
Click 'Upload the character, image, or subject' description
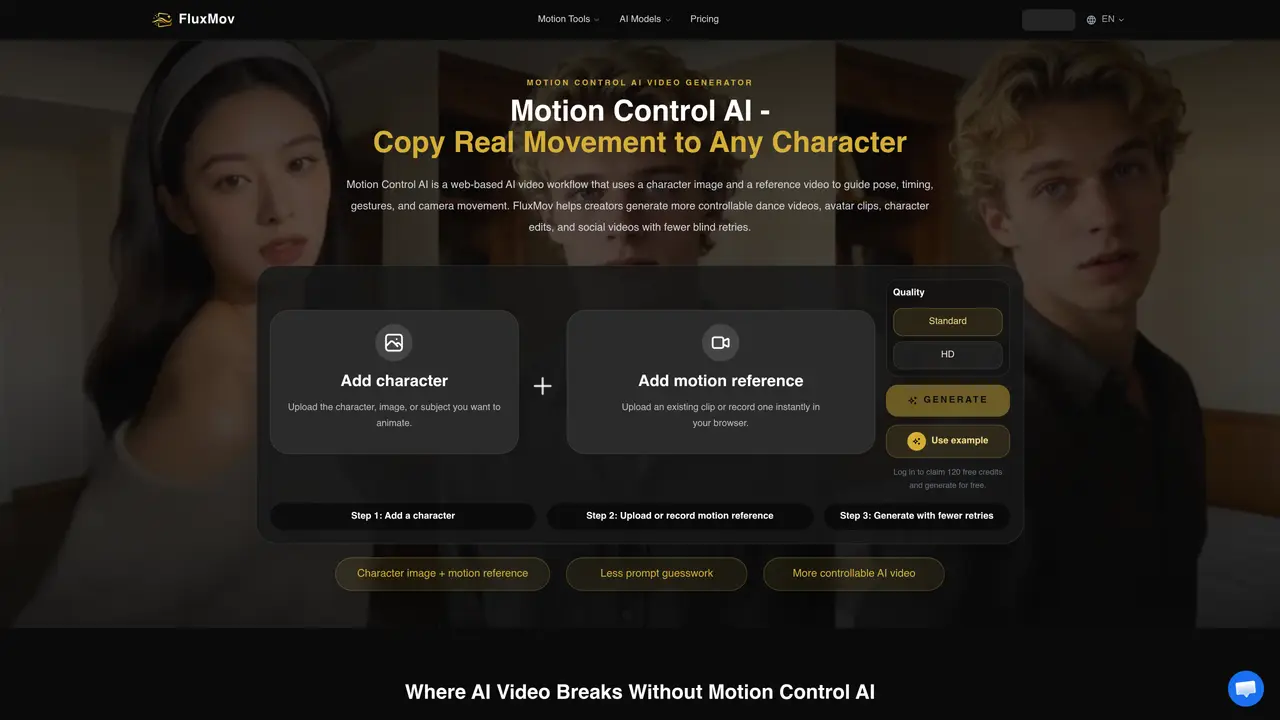pos(394,415)
